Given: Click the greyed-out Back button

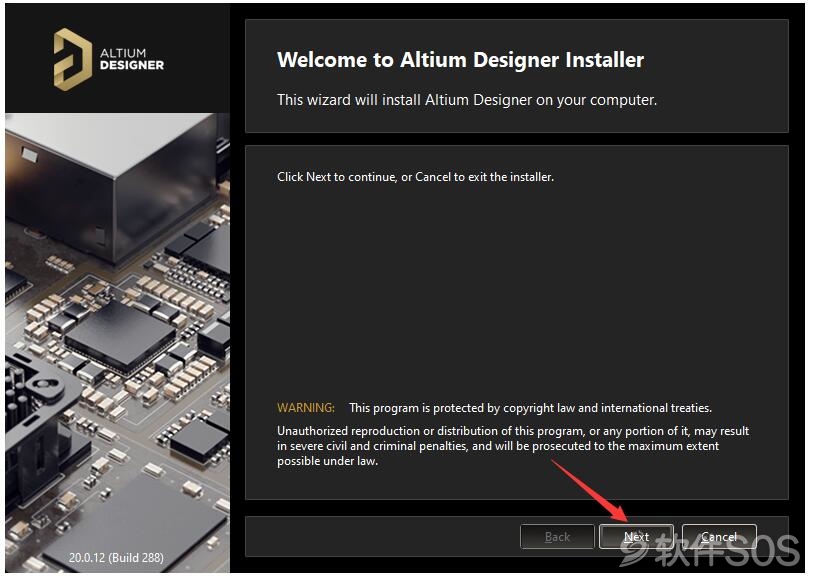Looking at the screenshot, I should (557, 536).
